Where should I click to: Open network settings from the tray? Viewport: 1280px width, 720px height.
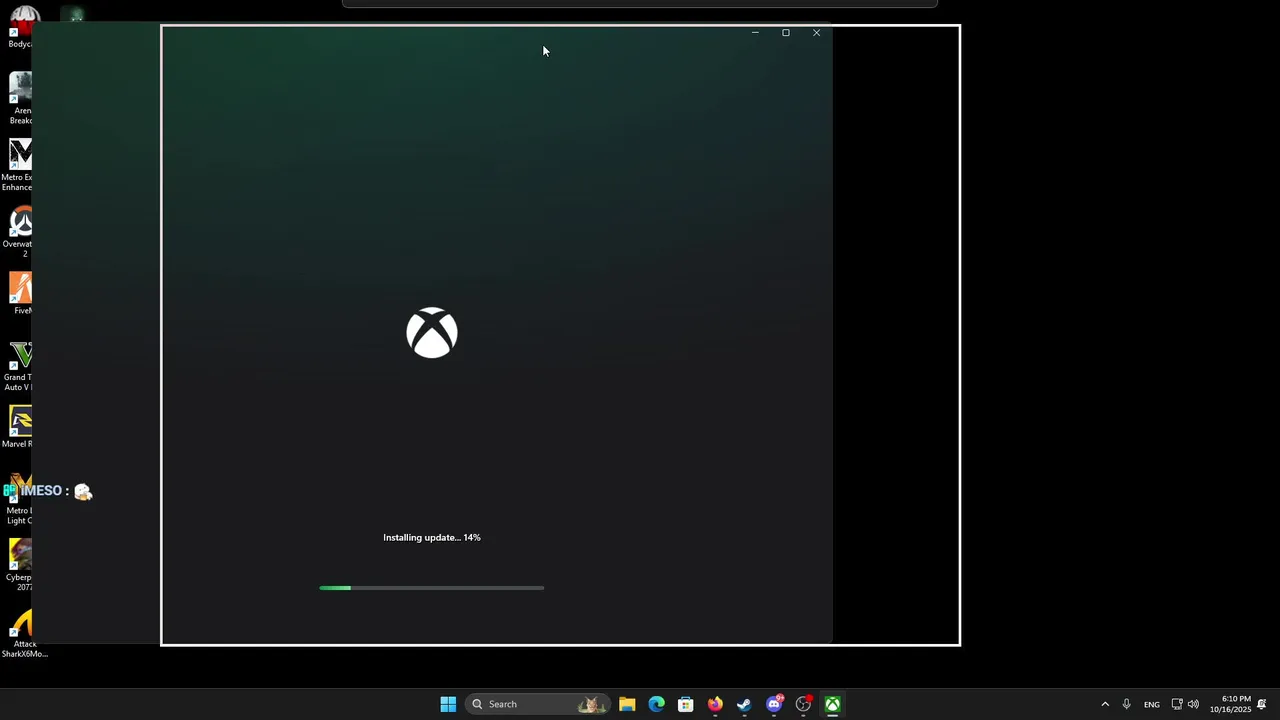pos(1177,704)
